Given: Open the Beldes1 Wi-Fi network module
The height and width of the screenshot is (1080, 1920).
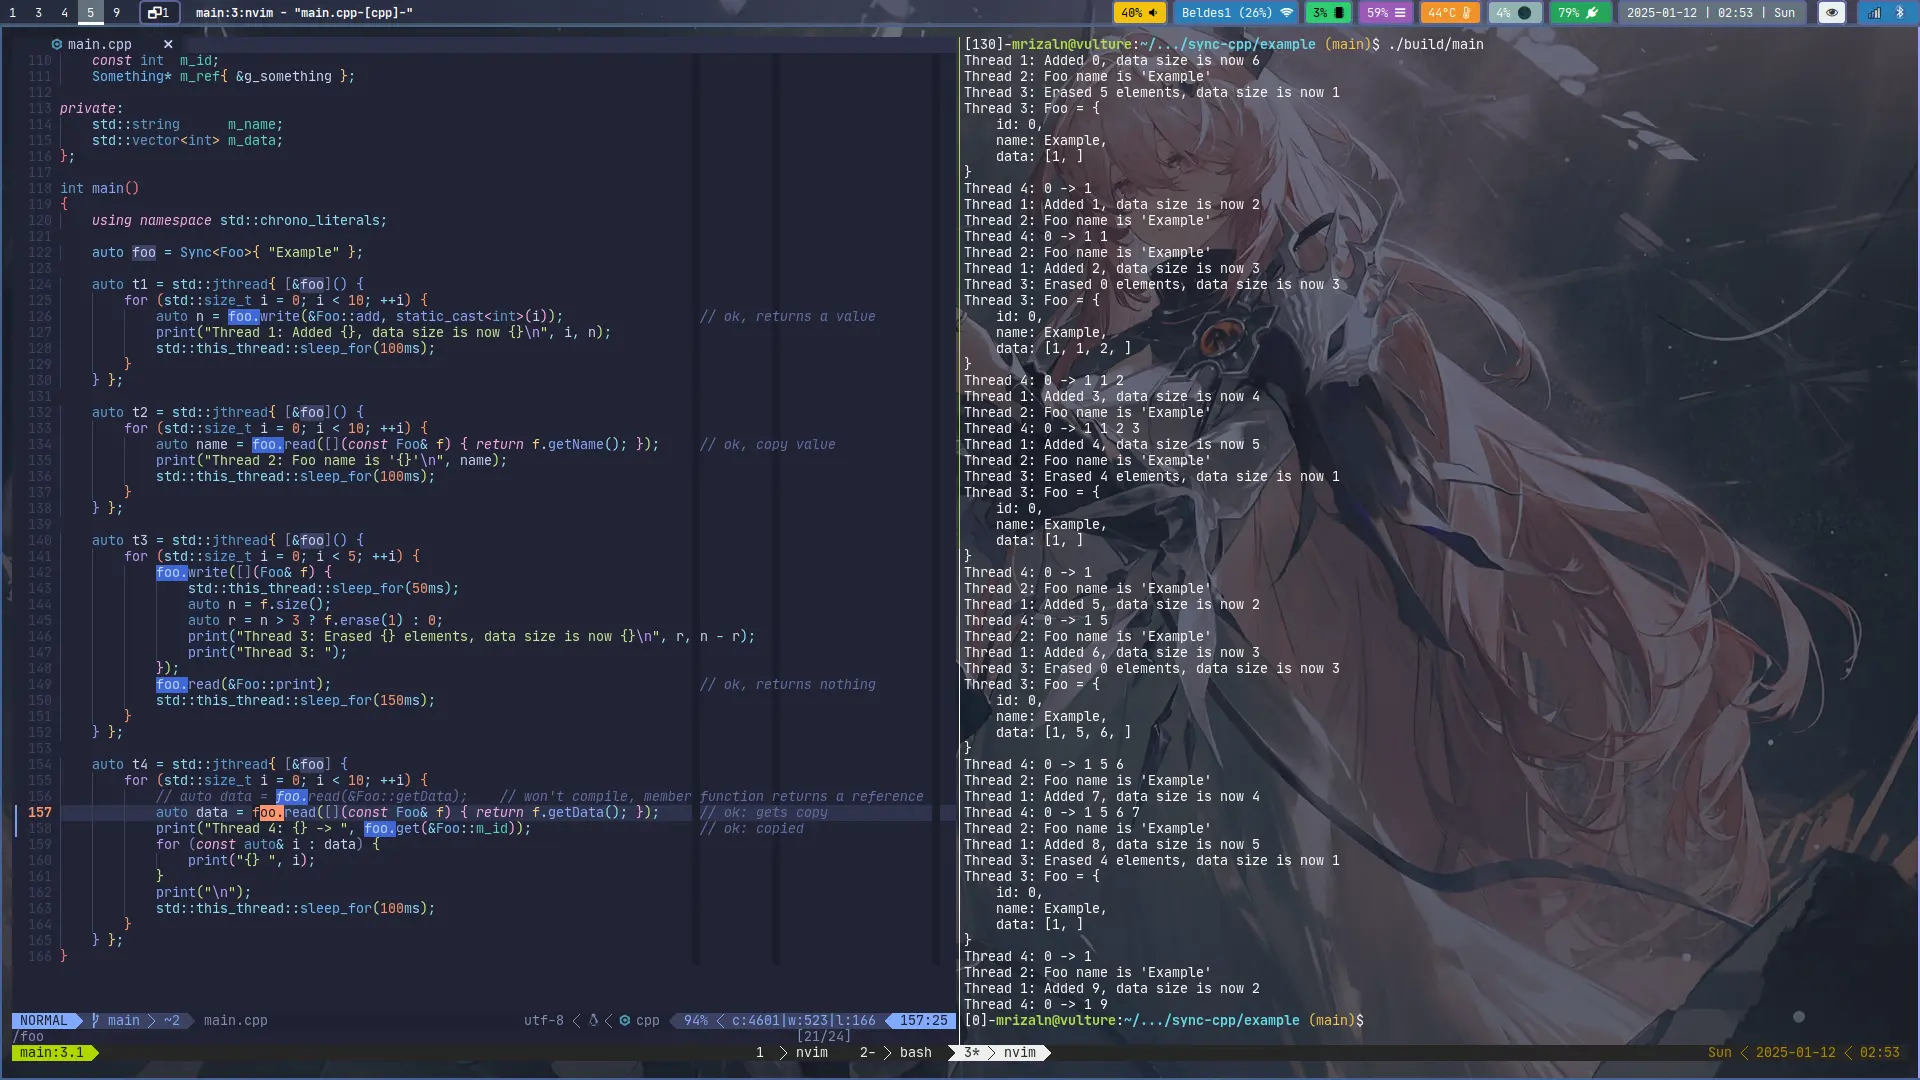Looking at the screenshot, I should tap(1236, 13).
